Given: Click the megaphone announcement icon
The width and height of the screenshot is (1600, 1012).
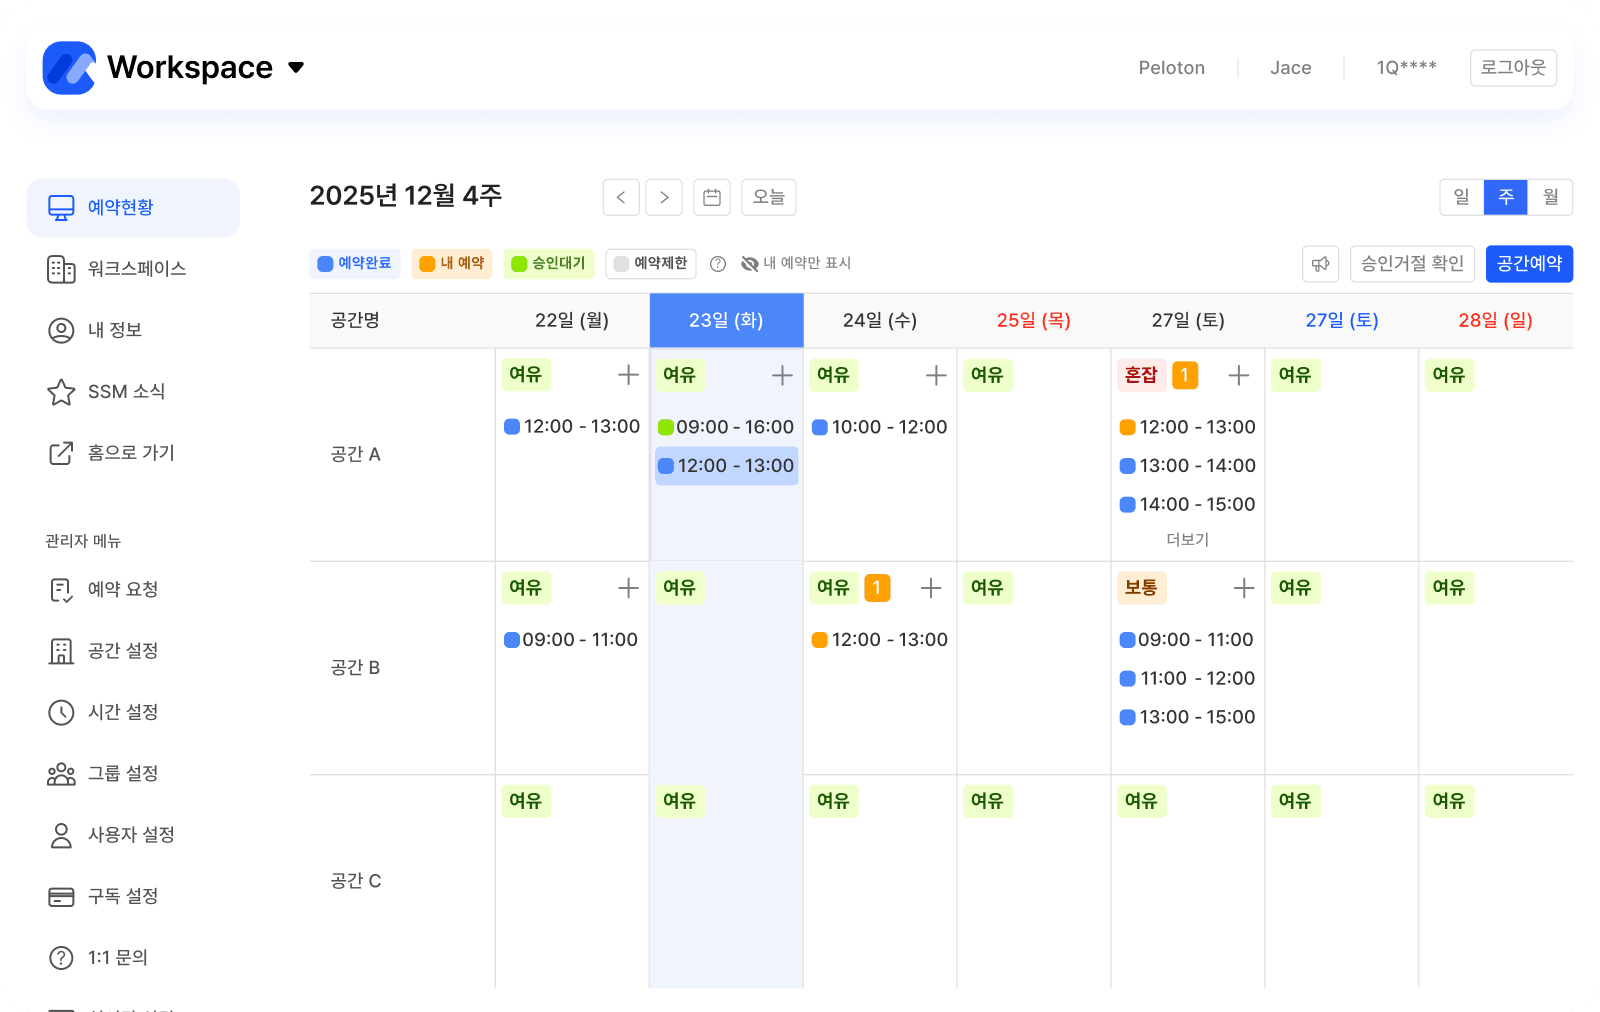Looking at the screenshot, I should pyautogui.click(x=1320, y=264).
